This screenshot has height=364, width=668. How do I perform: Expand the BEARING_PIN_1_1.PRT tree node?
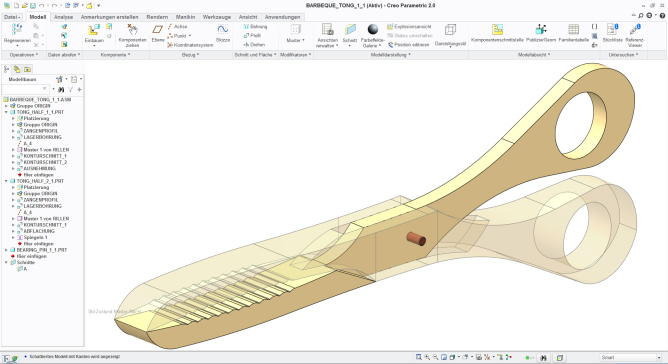[6, 250]
